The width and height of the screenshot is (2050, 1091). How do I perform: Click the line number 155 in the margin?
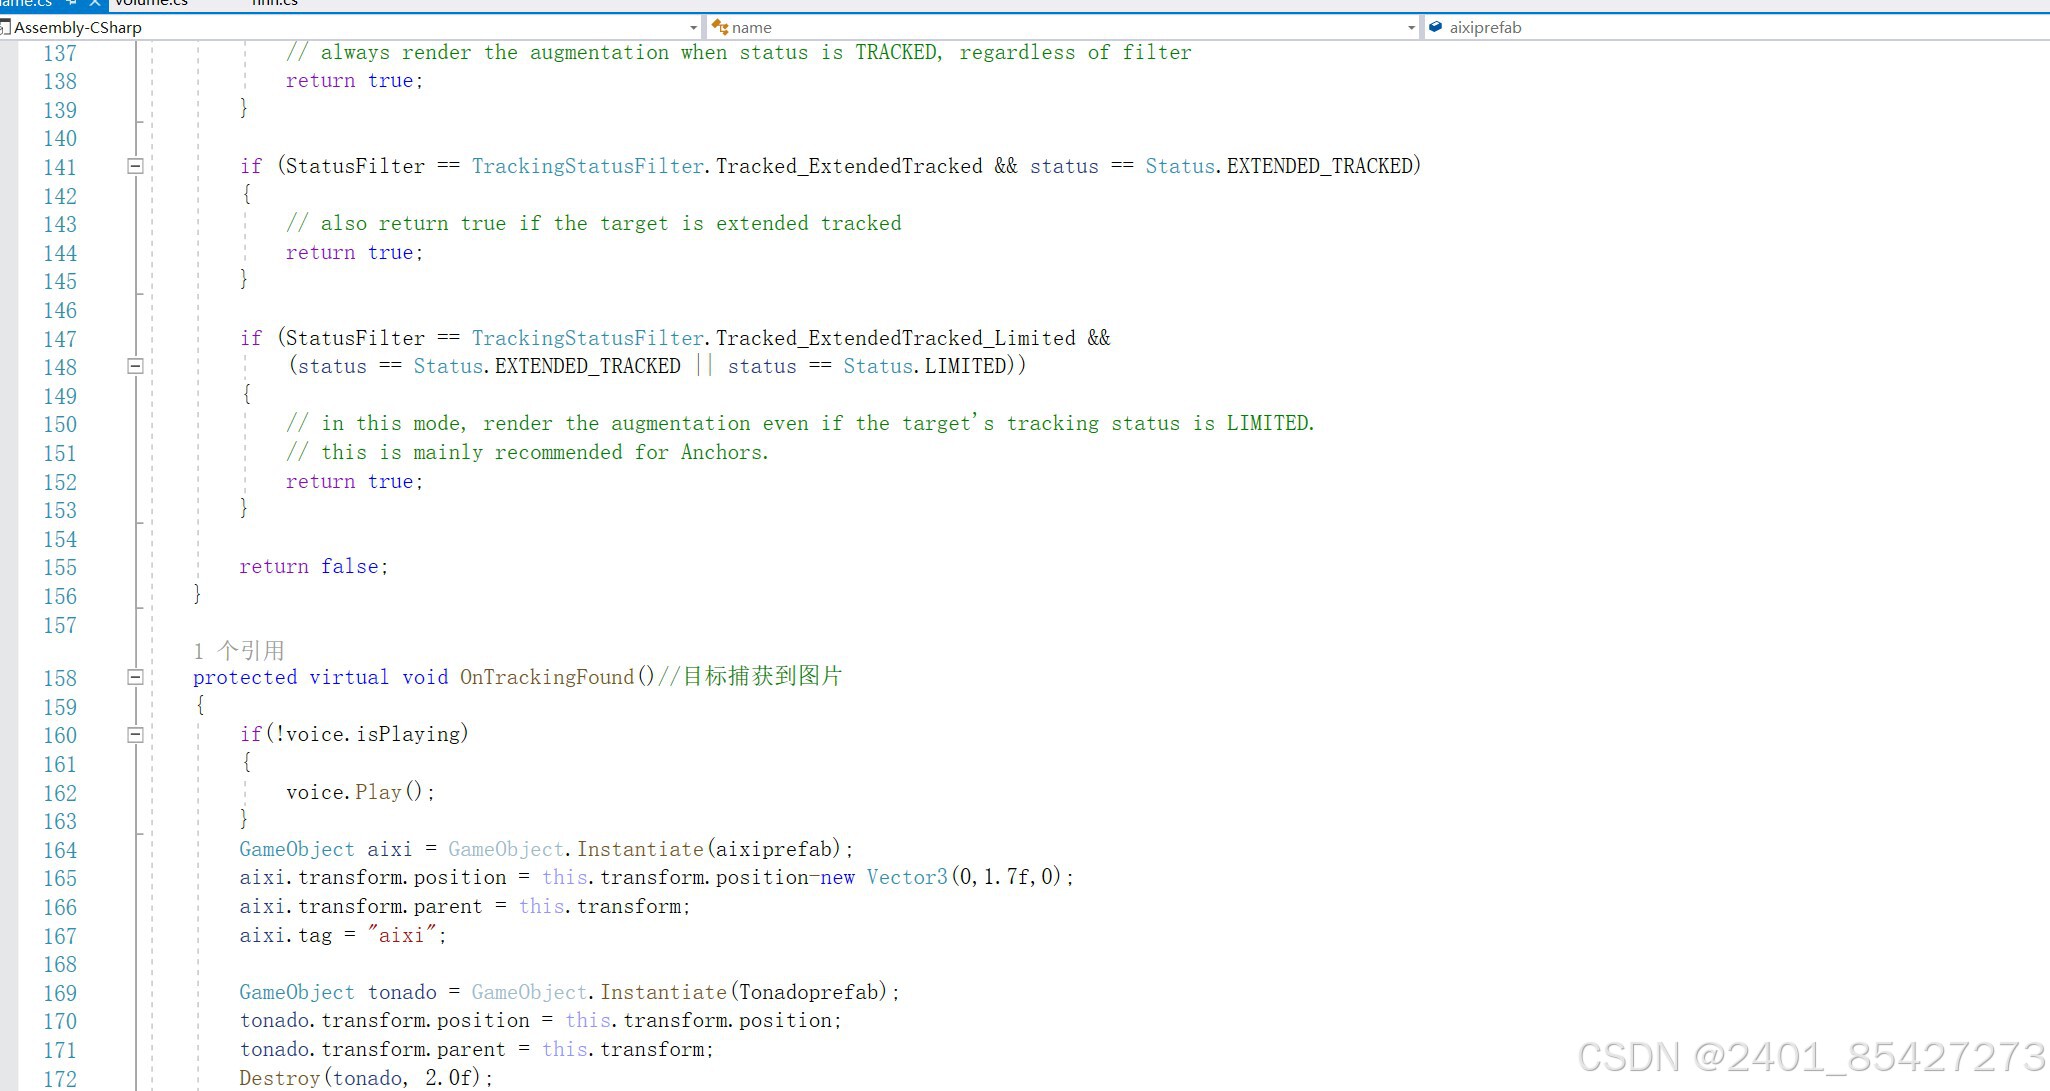coord(60,567)
